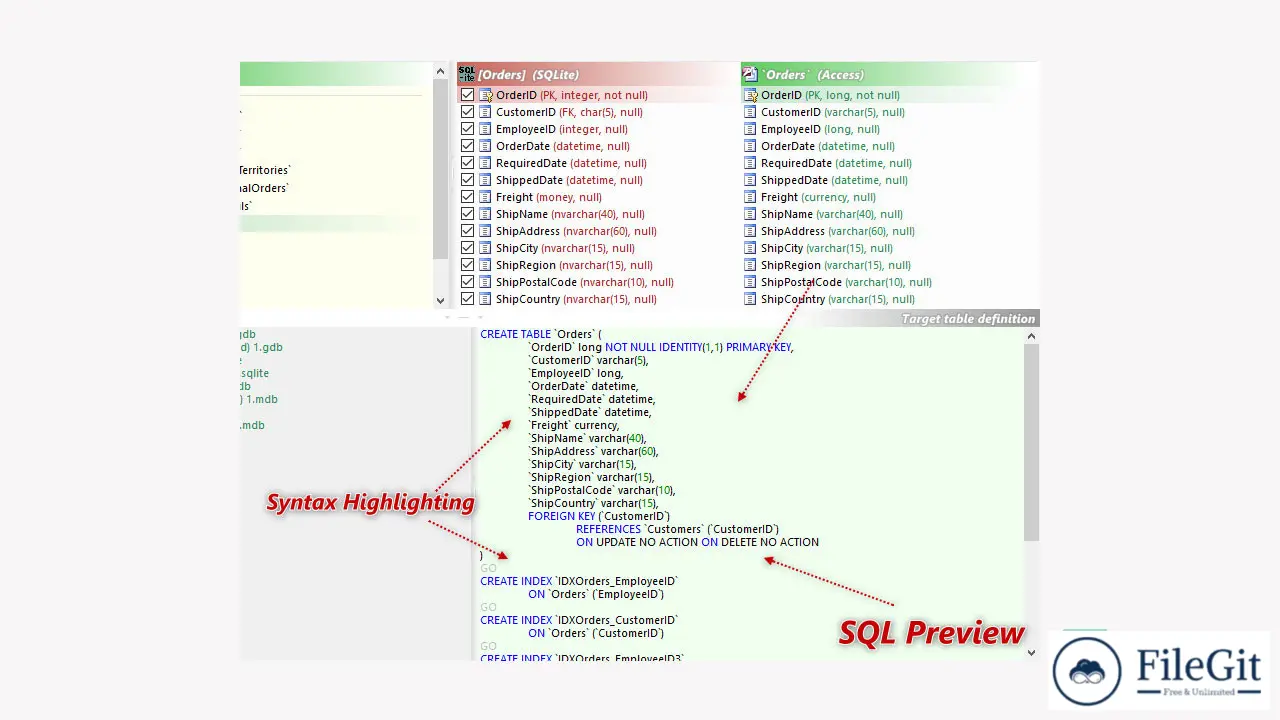Toggle the ShipAddress column checkbox
Viewport: 1280px width, 720px height.
point(467,231)
